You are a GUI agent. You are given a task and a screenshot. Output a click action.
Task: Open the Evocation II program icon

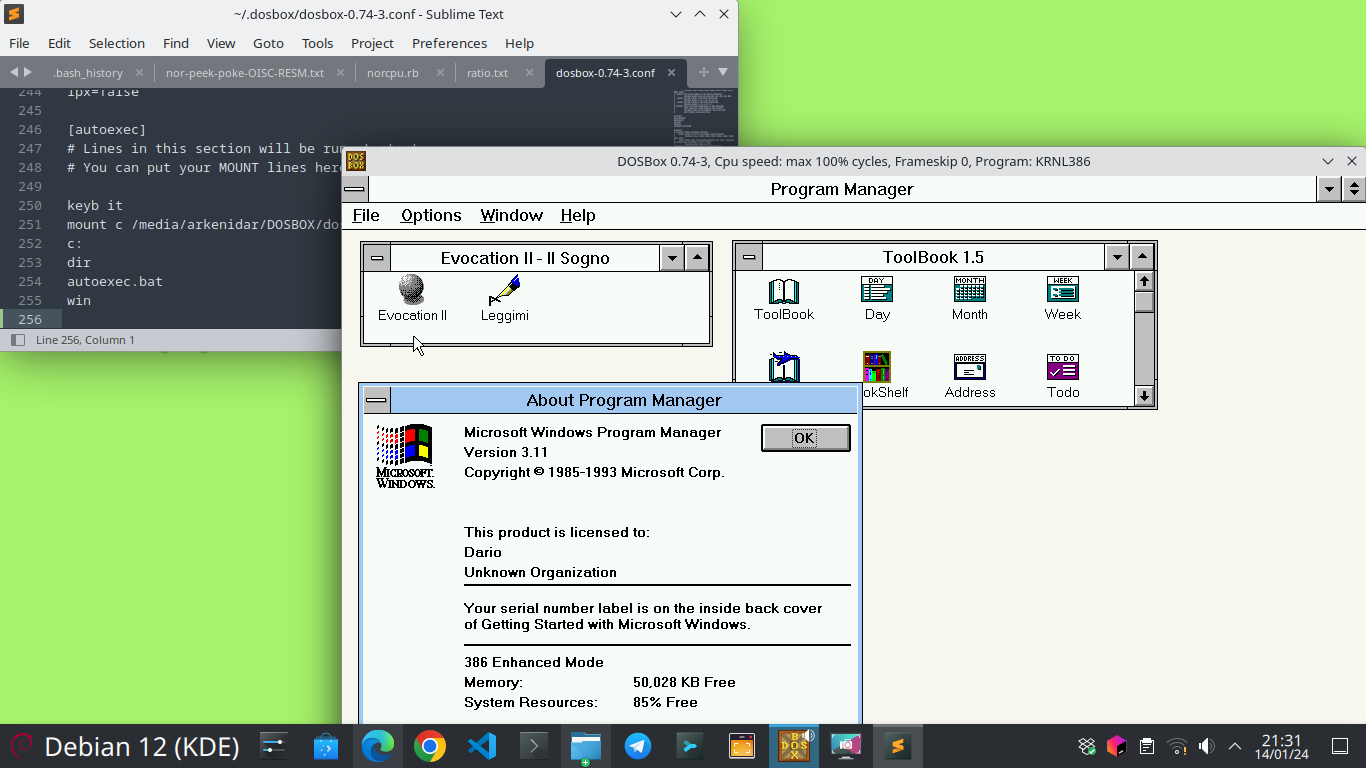pos(411,290)
